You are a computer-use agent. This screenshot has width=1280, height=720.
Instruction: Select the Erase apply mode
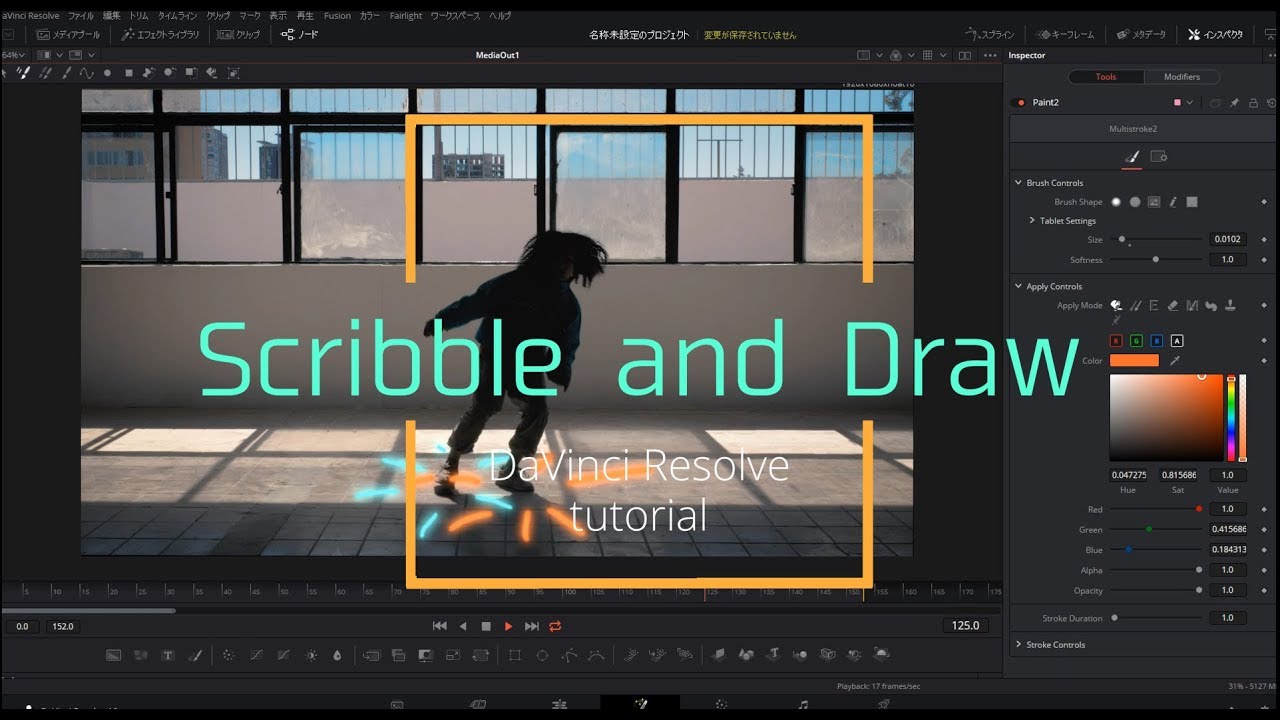pyautogui.click(x=1173, y=305)
